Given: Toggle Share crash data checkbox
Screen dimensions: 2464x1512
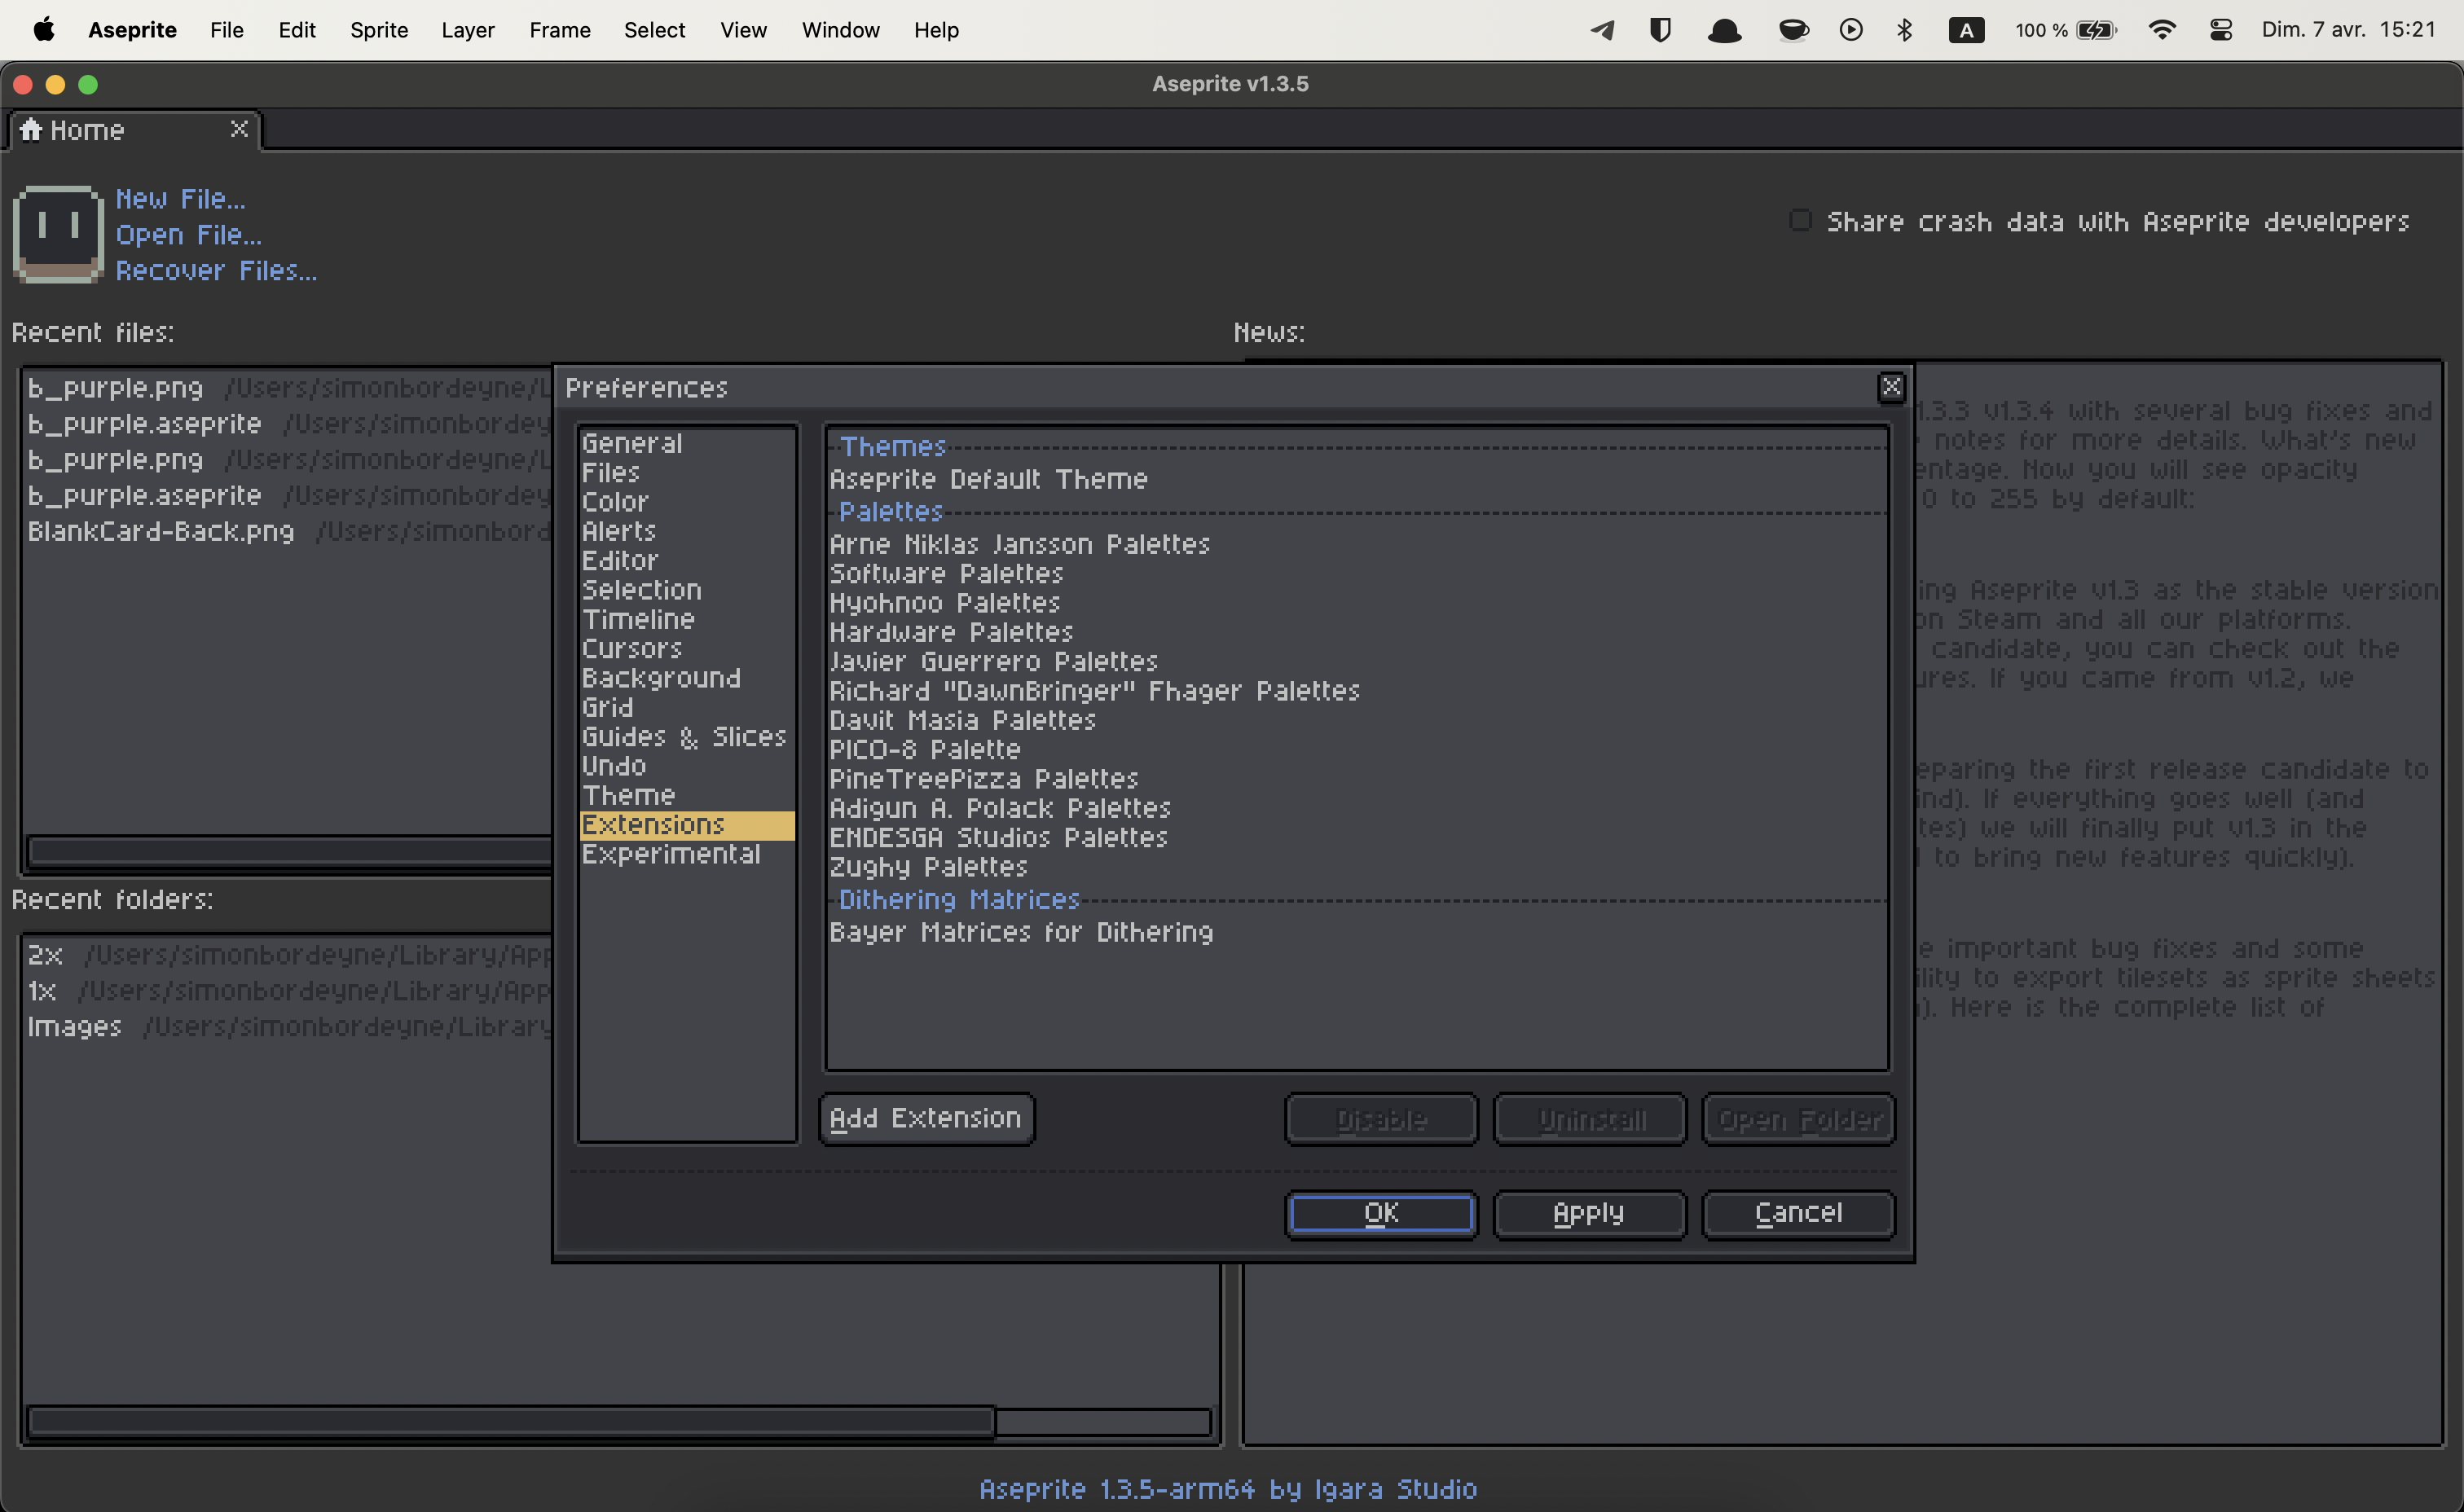Looking at the screenshot, I should pyautogui.click(x=1801, y=220).
